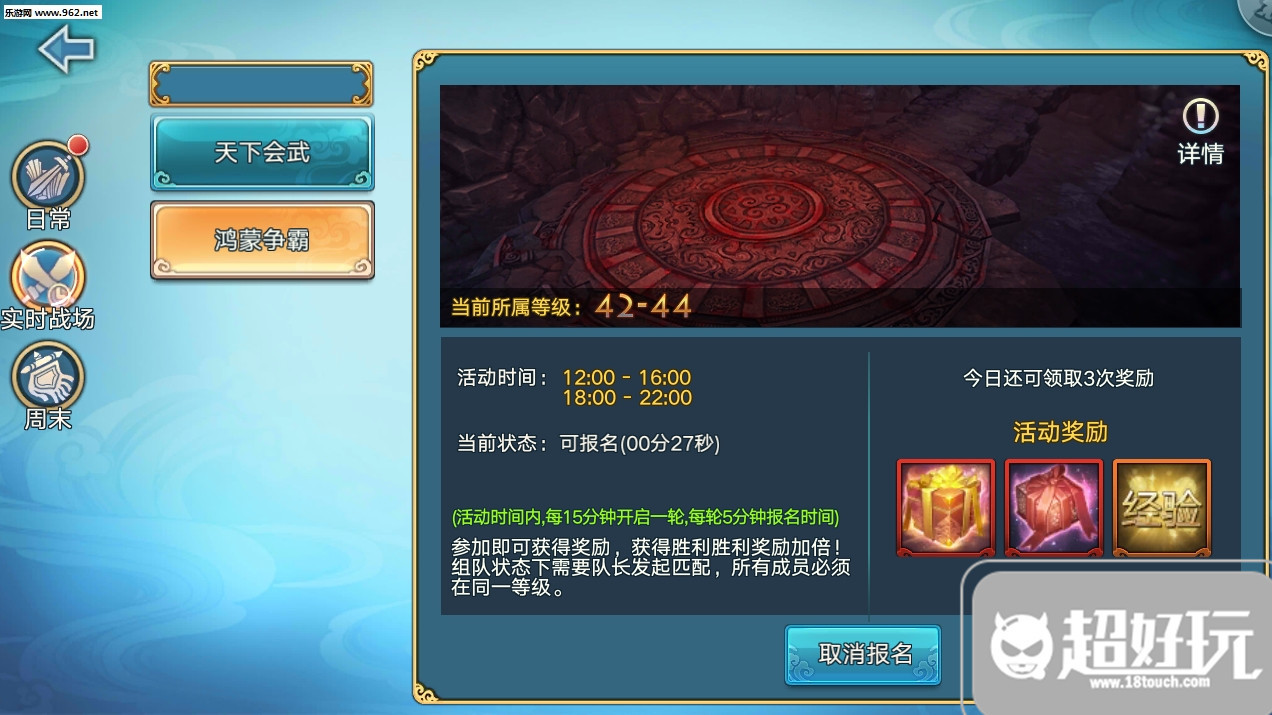
Task: Tap the red arena banner image
Action: [x=840, y=205]
